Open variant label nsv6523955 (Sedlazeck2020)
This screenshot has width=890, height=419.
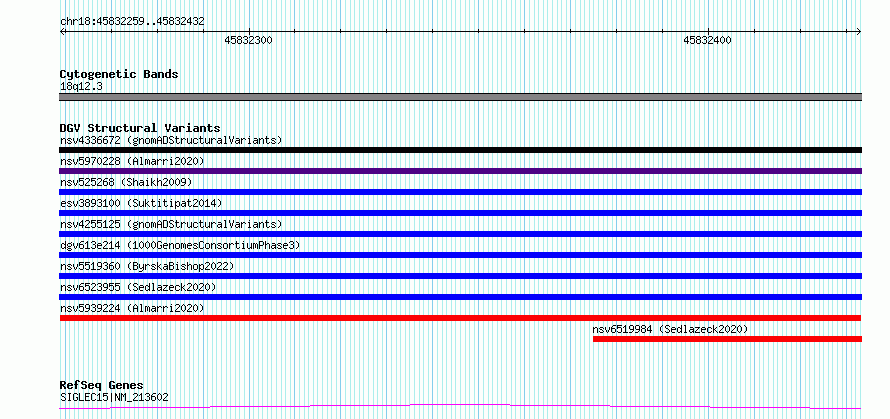[138, 287]
